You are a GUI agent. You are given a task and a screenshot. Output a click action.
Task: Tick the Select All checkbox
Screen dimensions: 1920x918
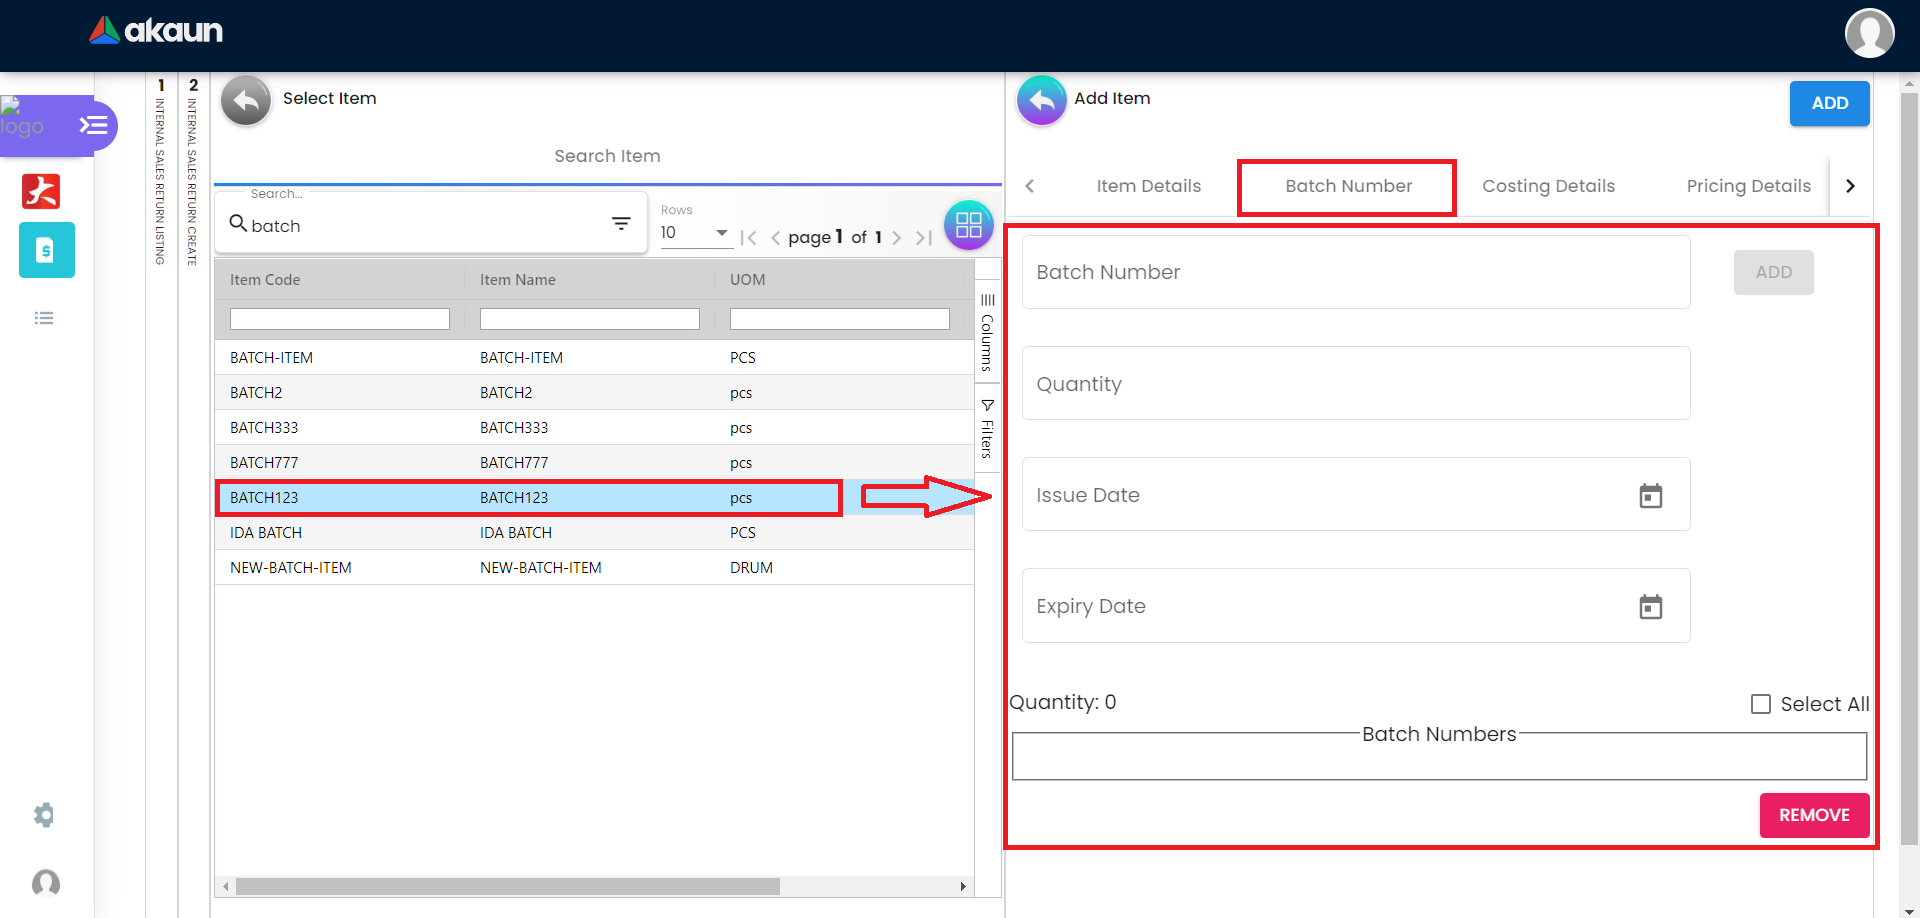pos(1761,704)
